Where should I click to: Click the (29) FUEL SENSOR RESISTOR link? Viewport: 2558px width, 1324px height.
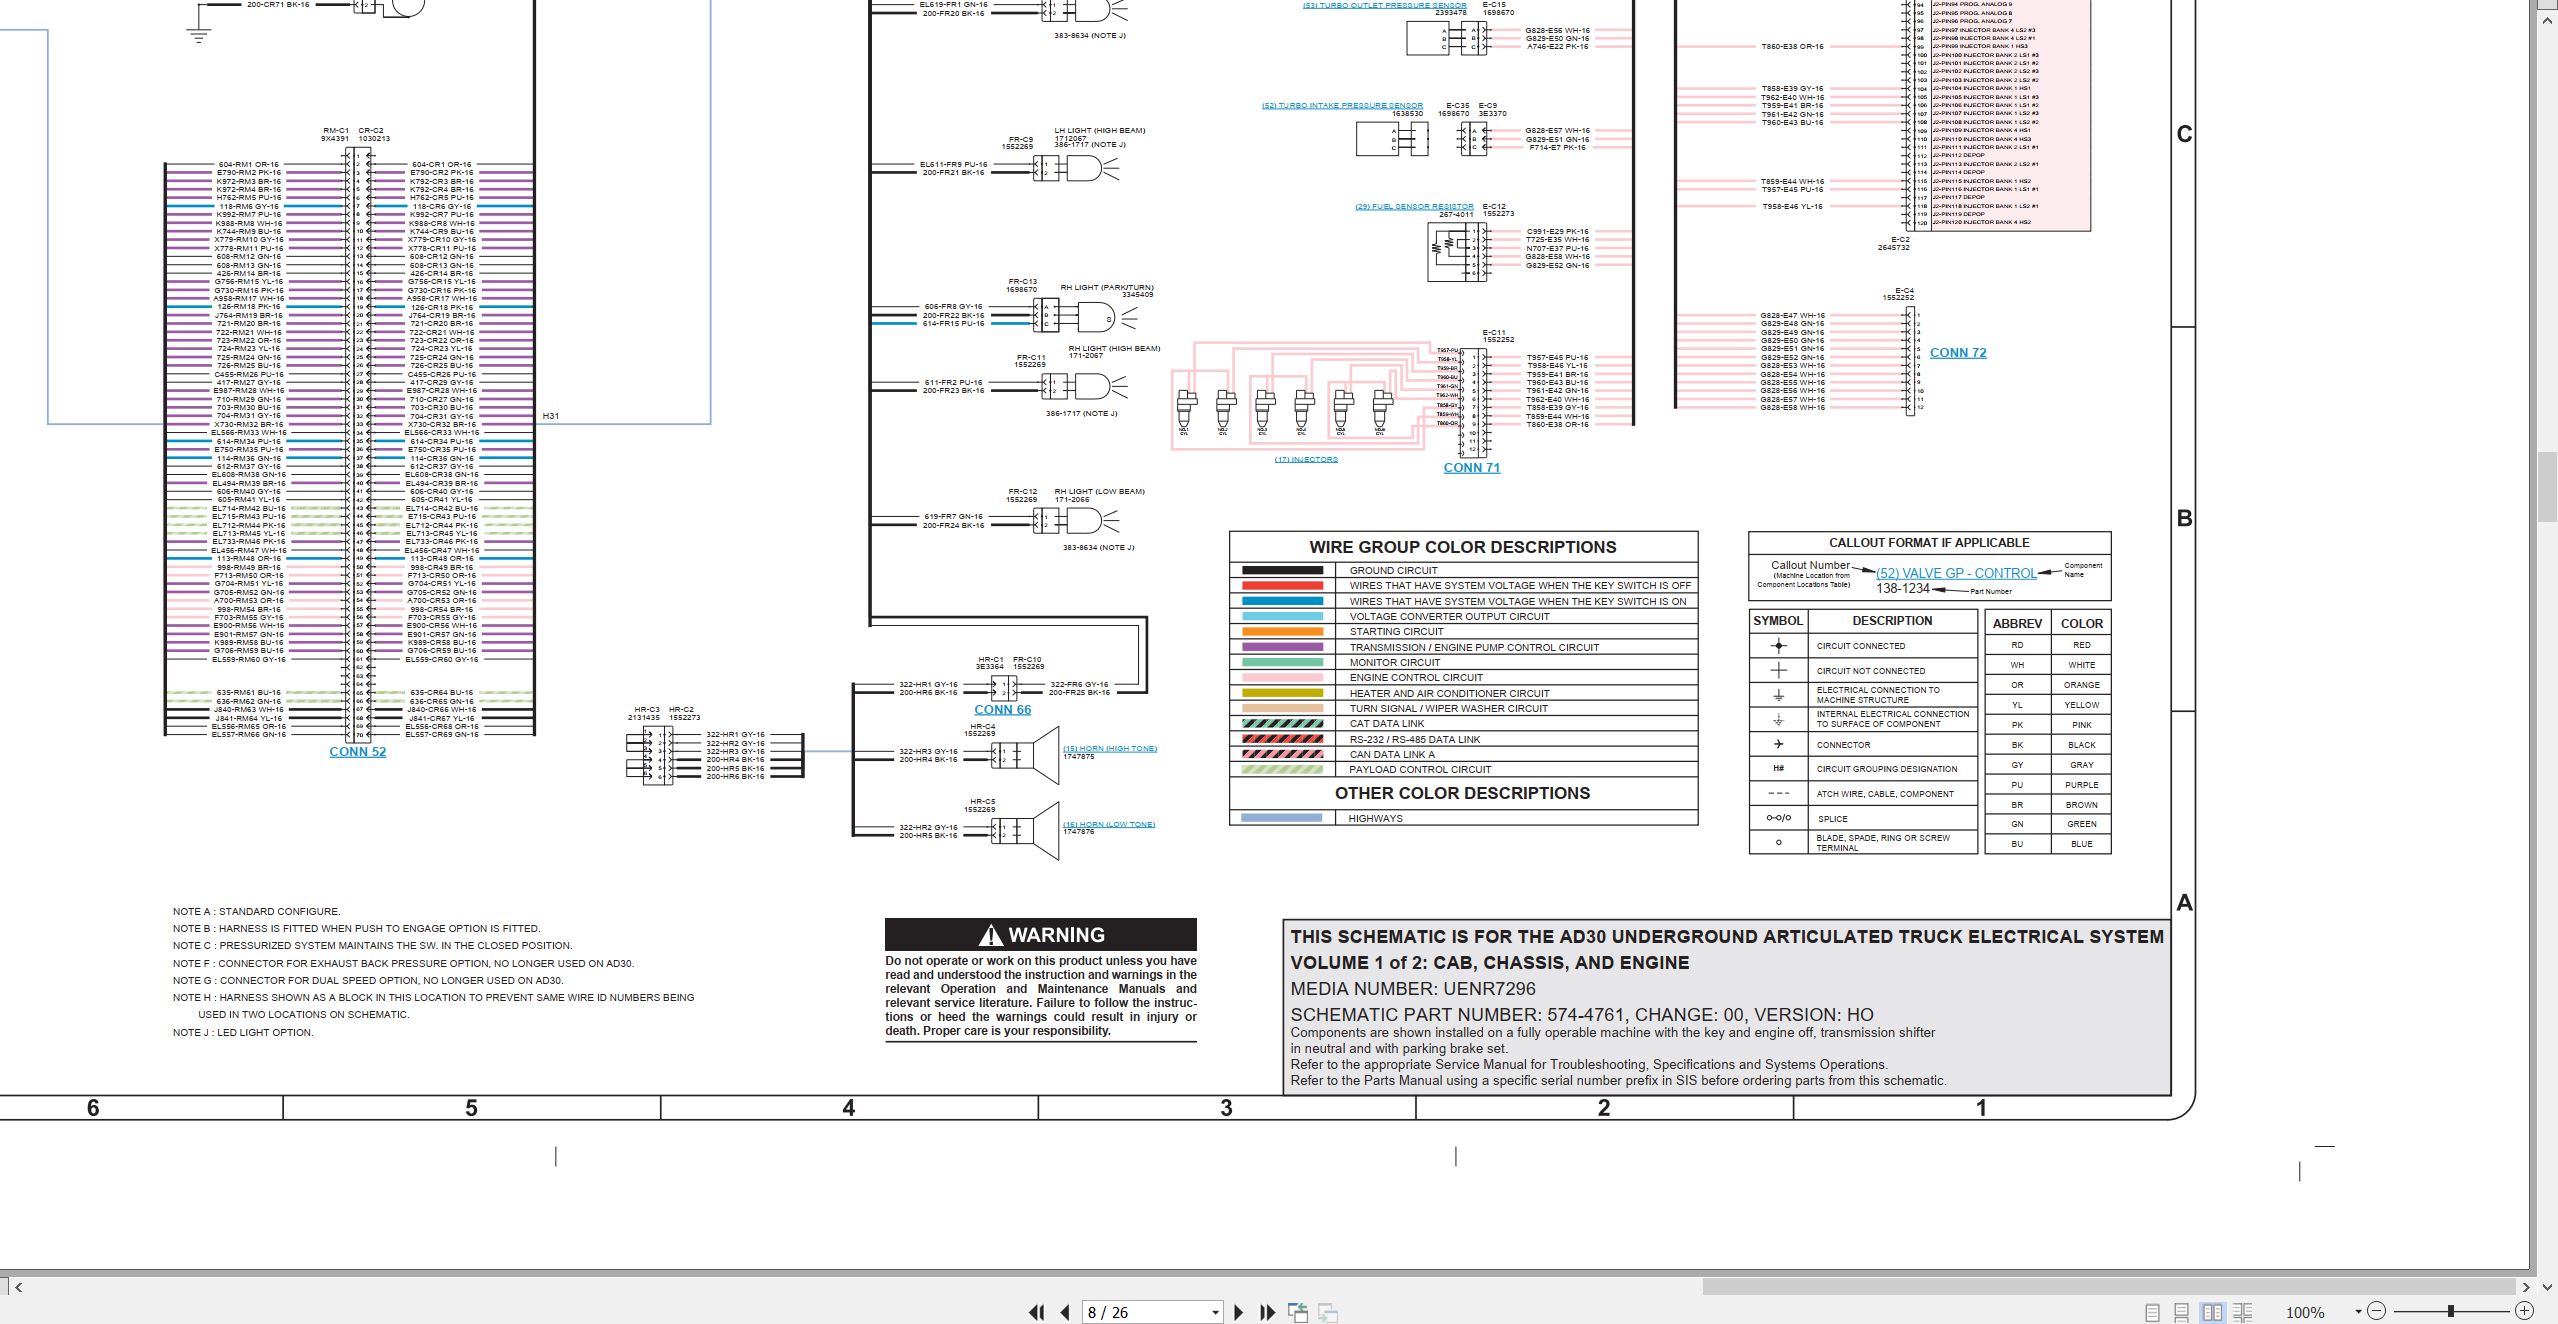point(1414,207)
